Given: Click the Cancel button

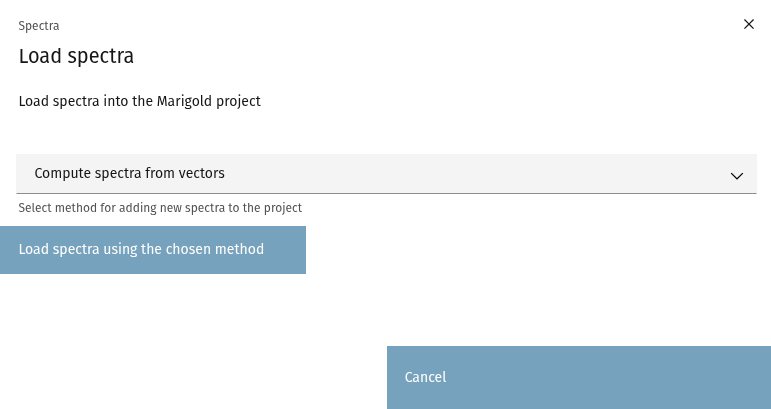Looking at the screenshot, I should 578,377.
